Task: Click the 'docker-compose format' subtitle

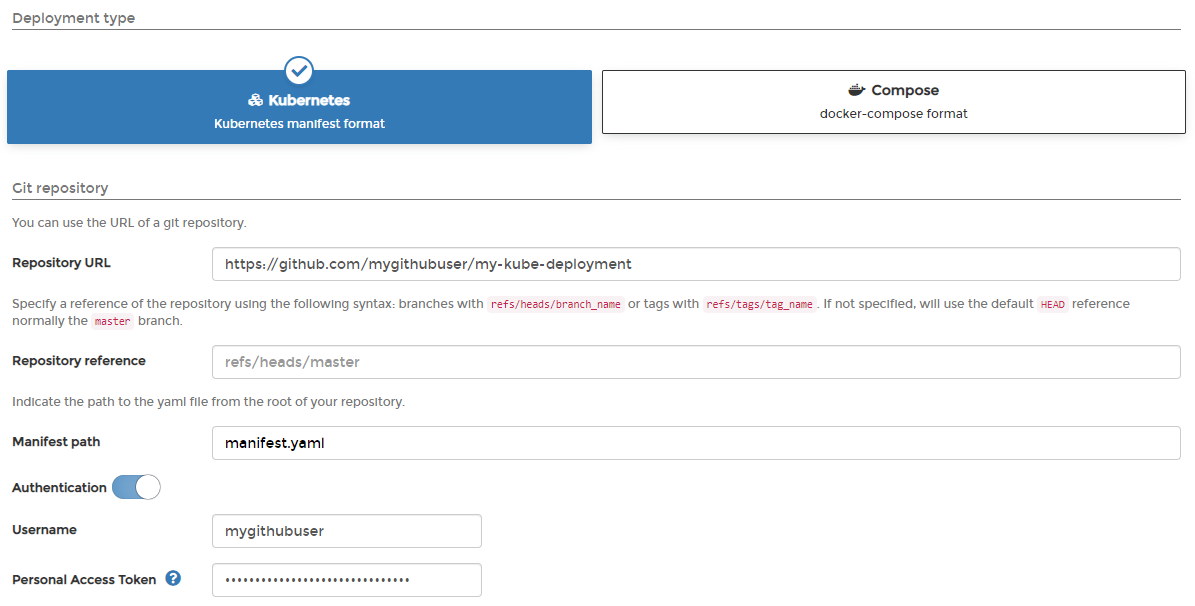Action: coord(893,114)
